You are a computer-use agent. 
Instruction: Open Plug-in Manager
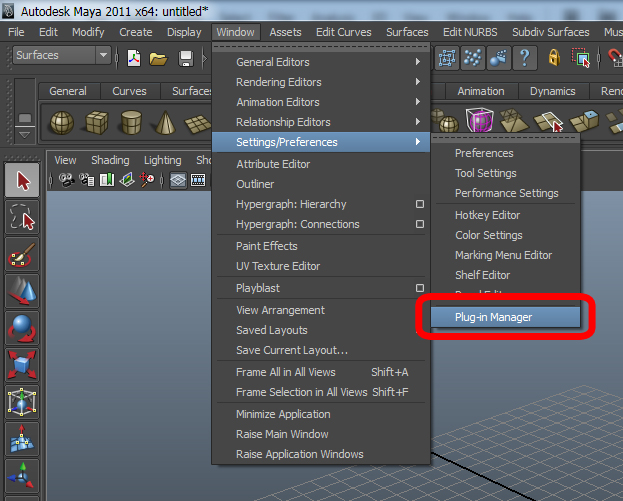tap(505, 317)
